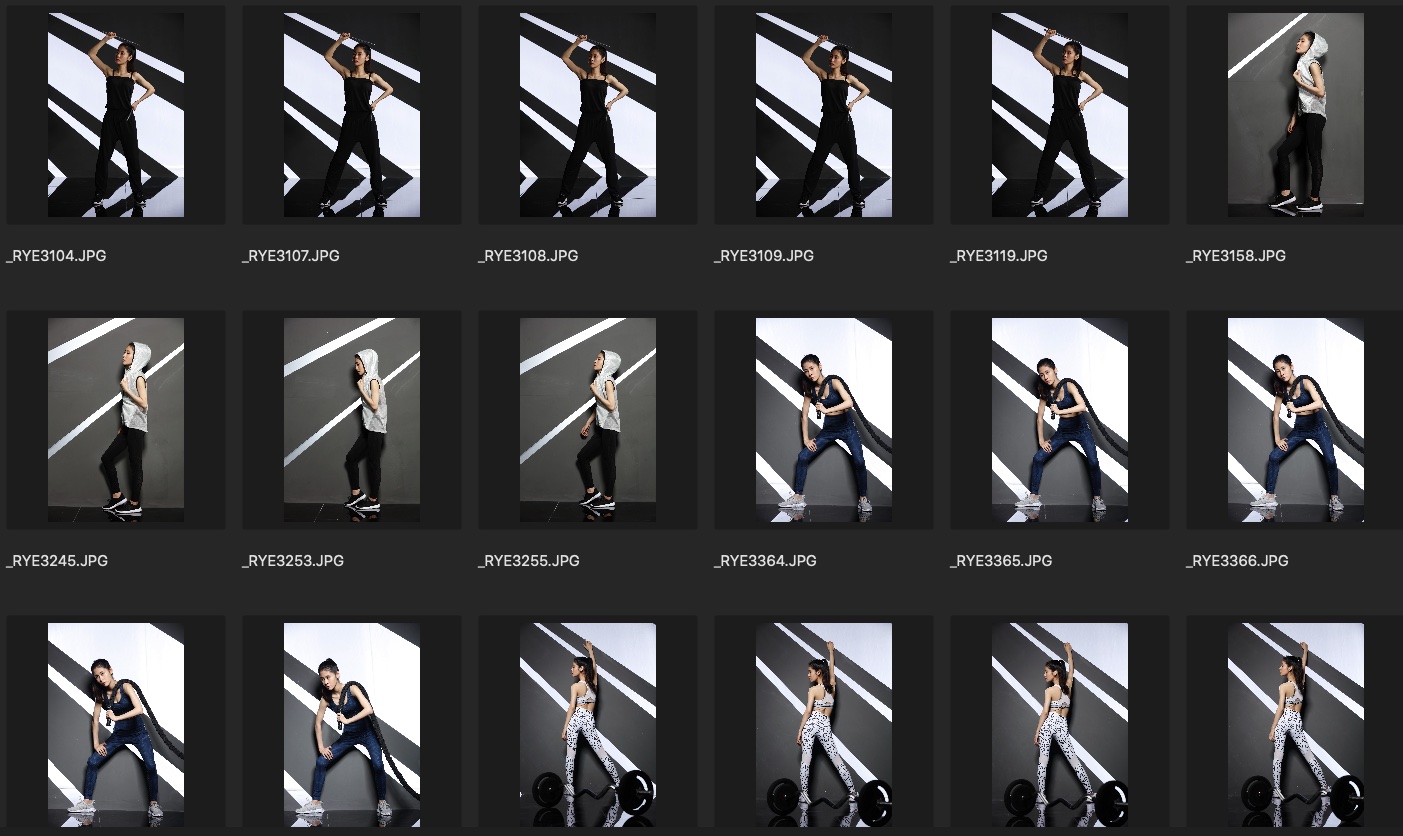Viewport: 1403px width, 836px height.
Task: Pick the _RYE3119.JPG photo thumbnail
Action: click(1060, 115)
